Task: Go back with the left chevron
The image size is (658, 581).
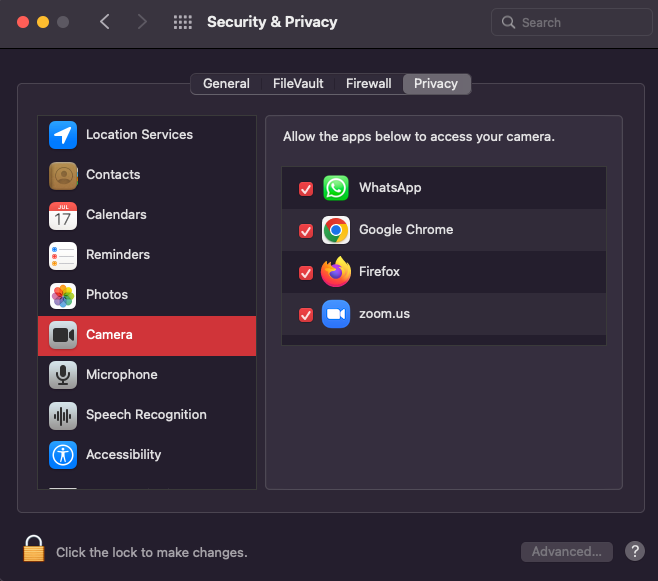Action: pos(104,22)
